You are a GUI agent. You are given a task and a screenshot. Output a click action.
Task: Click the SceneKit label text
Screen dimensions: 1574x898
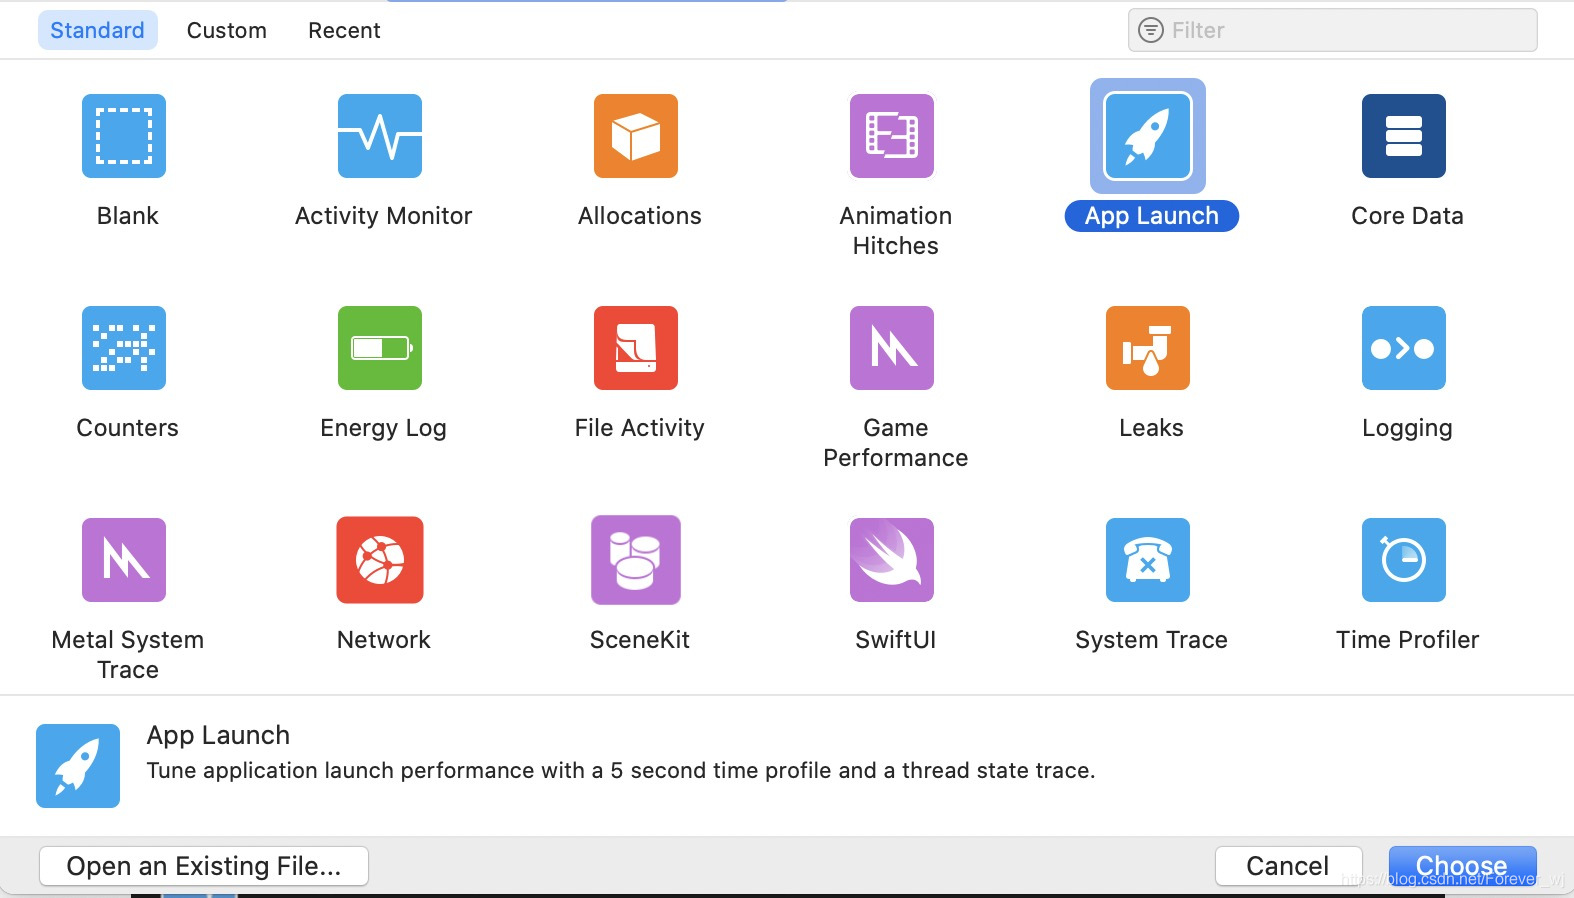tap(640, 640)
